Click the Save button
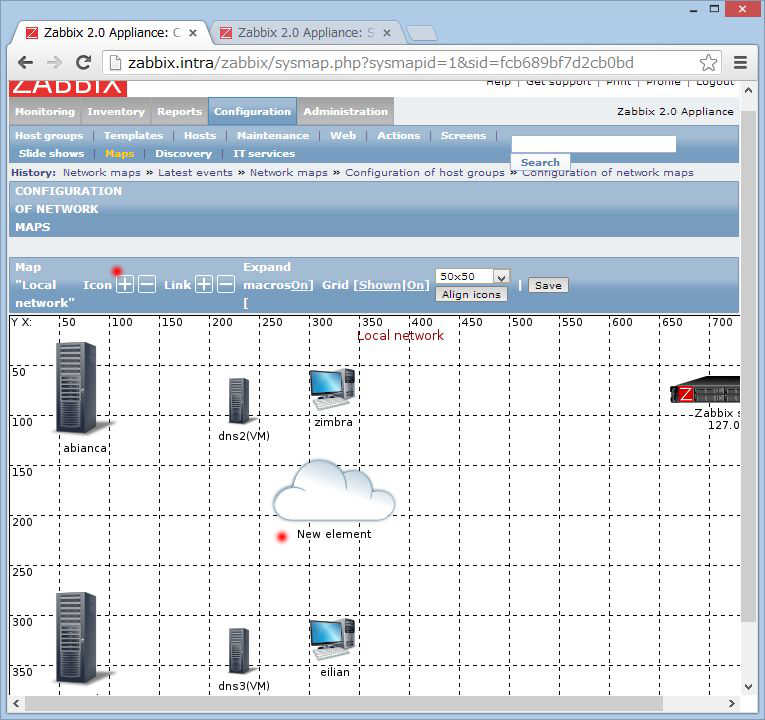 (548, 285)
